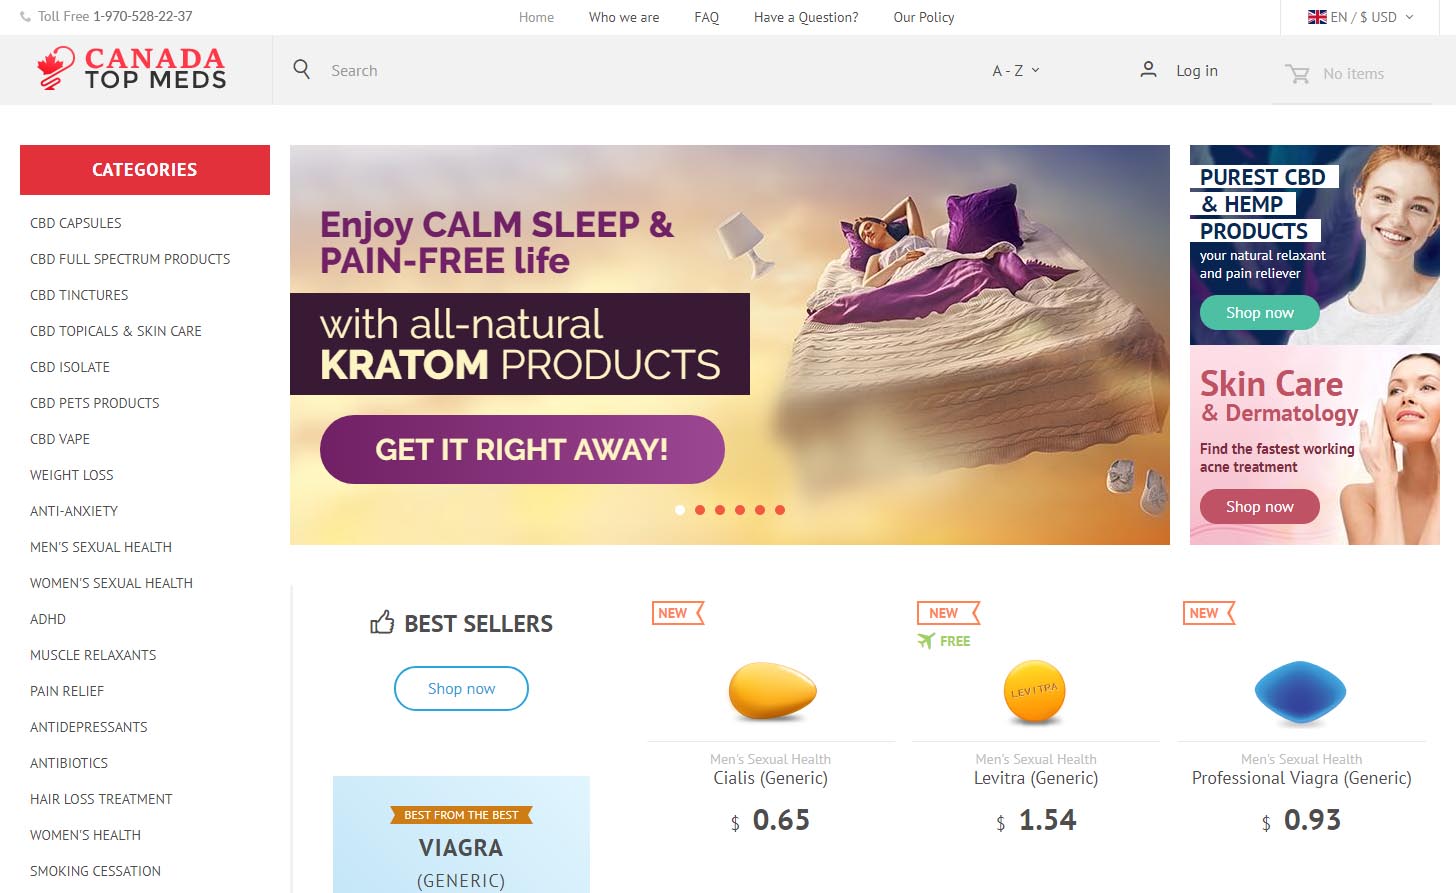Open the EN / $ USD selector
Viewport: 1456px width, 893px height.
[x=1361, y=17]
